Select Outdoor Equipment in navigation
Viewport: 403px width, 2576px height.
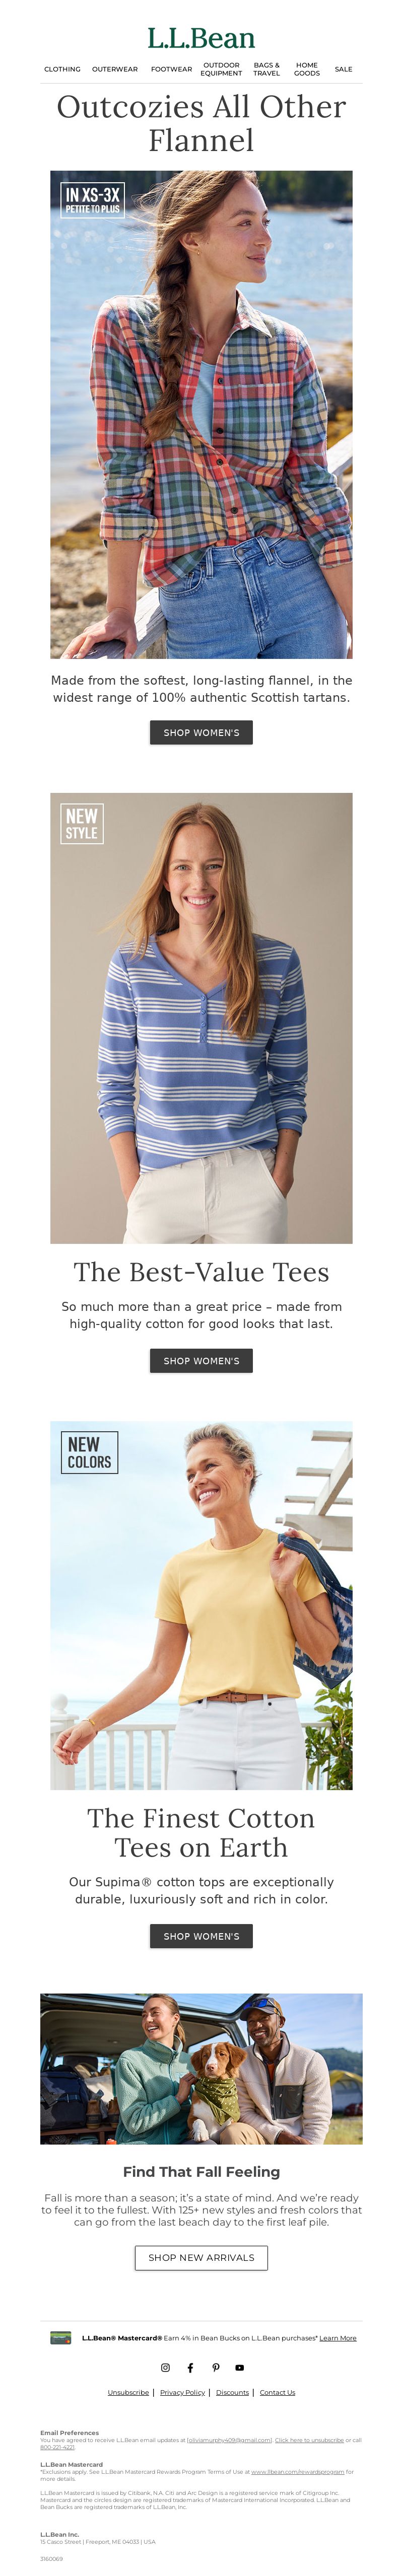click(221, 69)
